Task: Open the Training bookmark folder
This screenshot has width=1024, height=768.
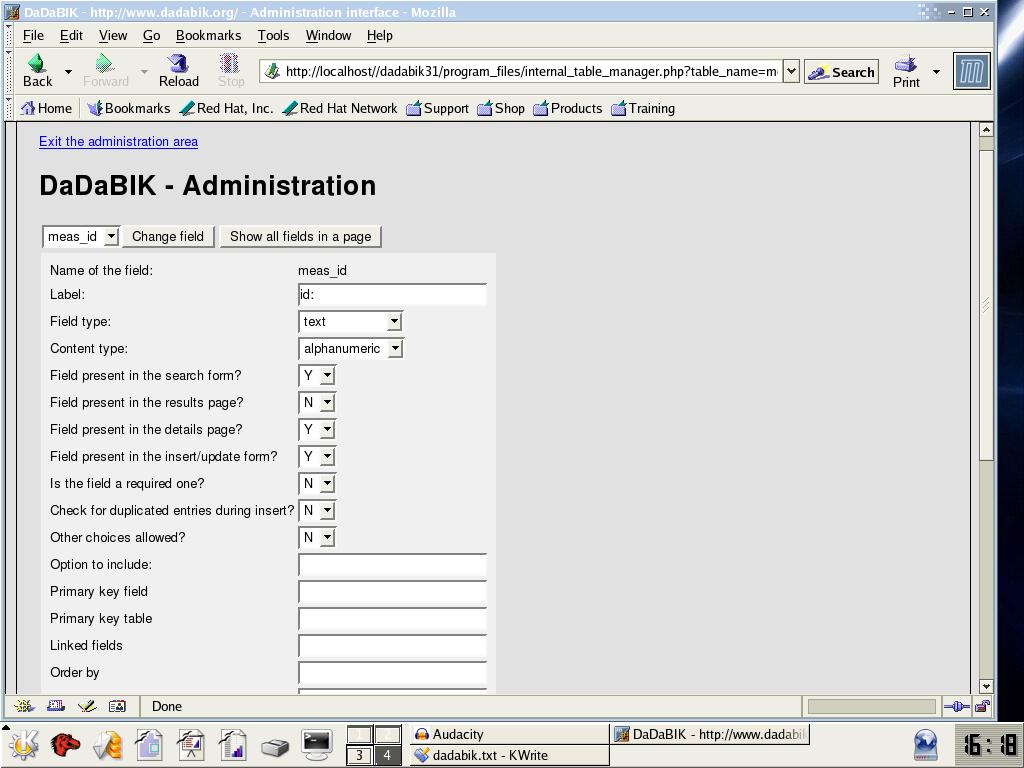Action: pyautogui.click(x=643, y=108)
